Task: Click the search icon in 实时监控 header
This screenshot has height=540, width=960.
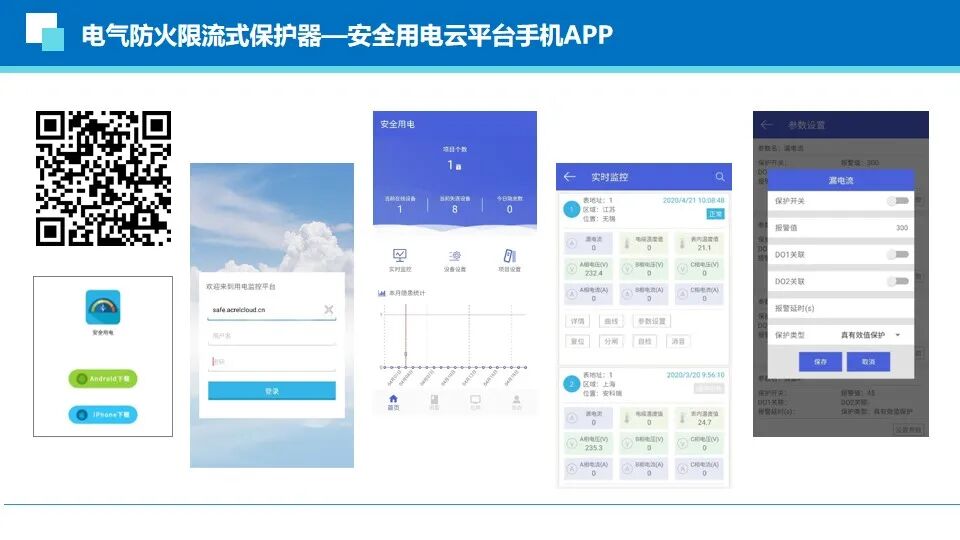Action: pos(720,176)
